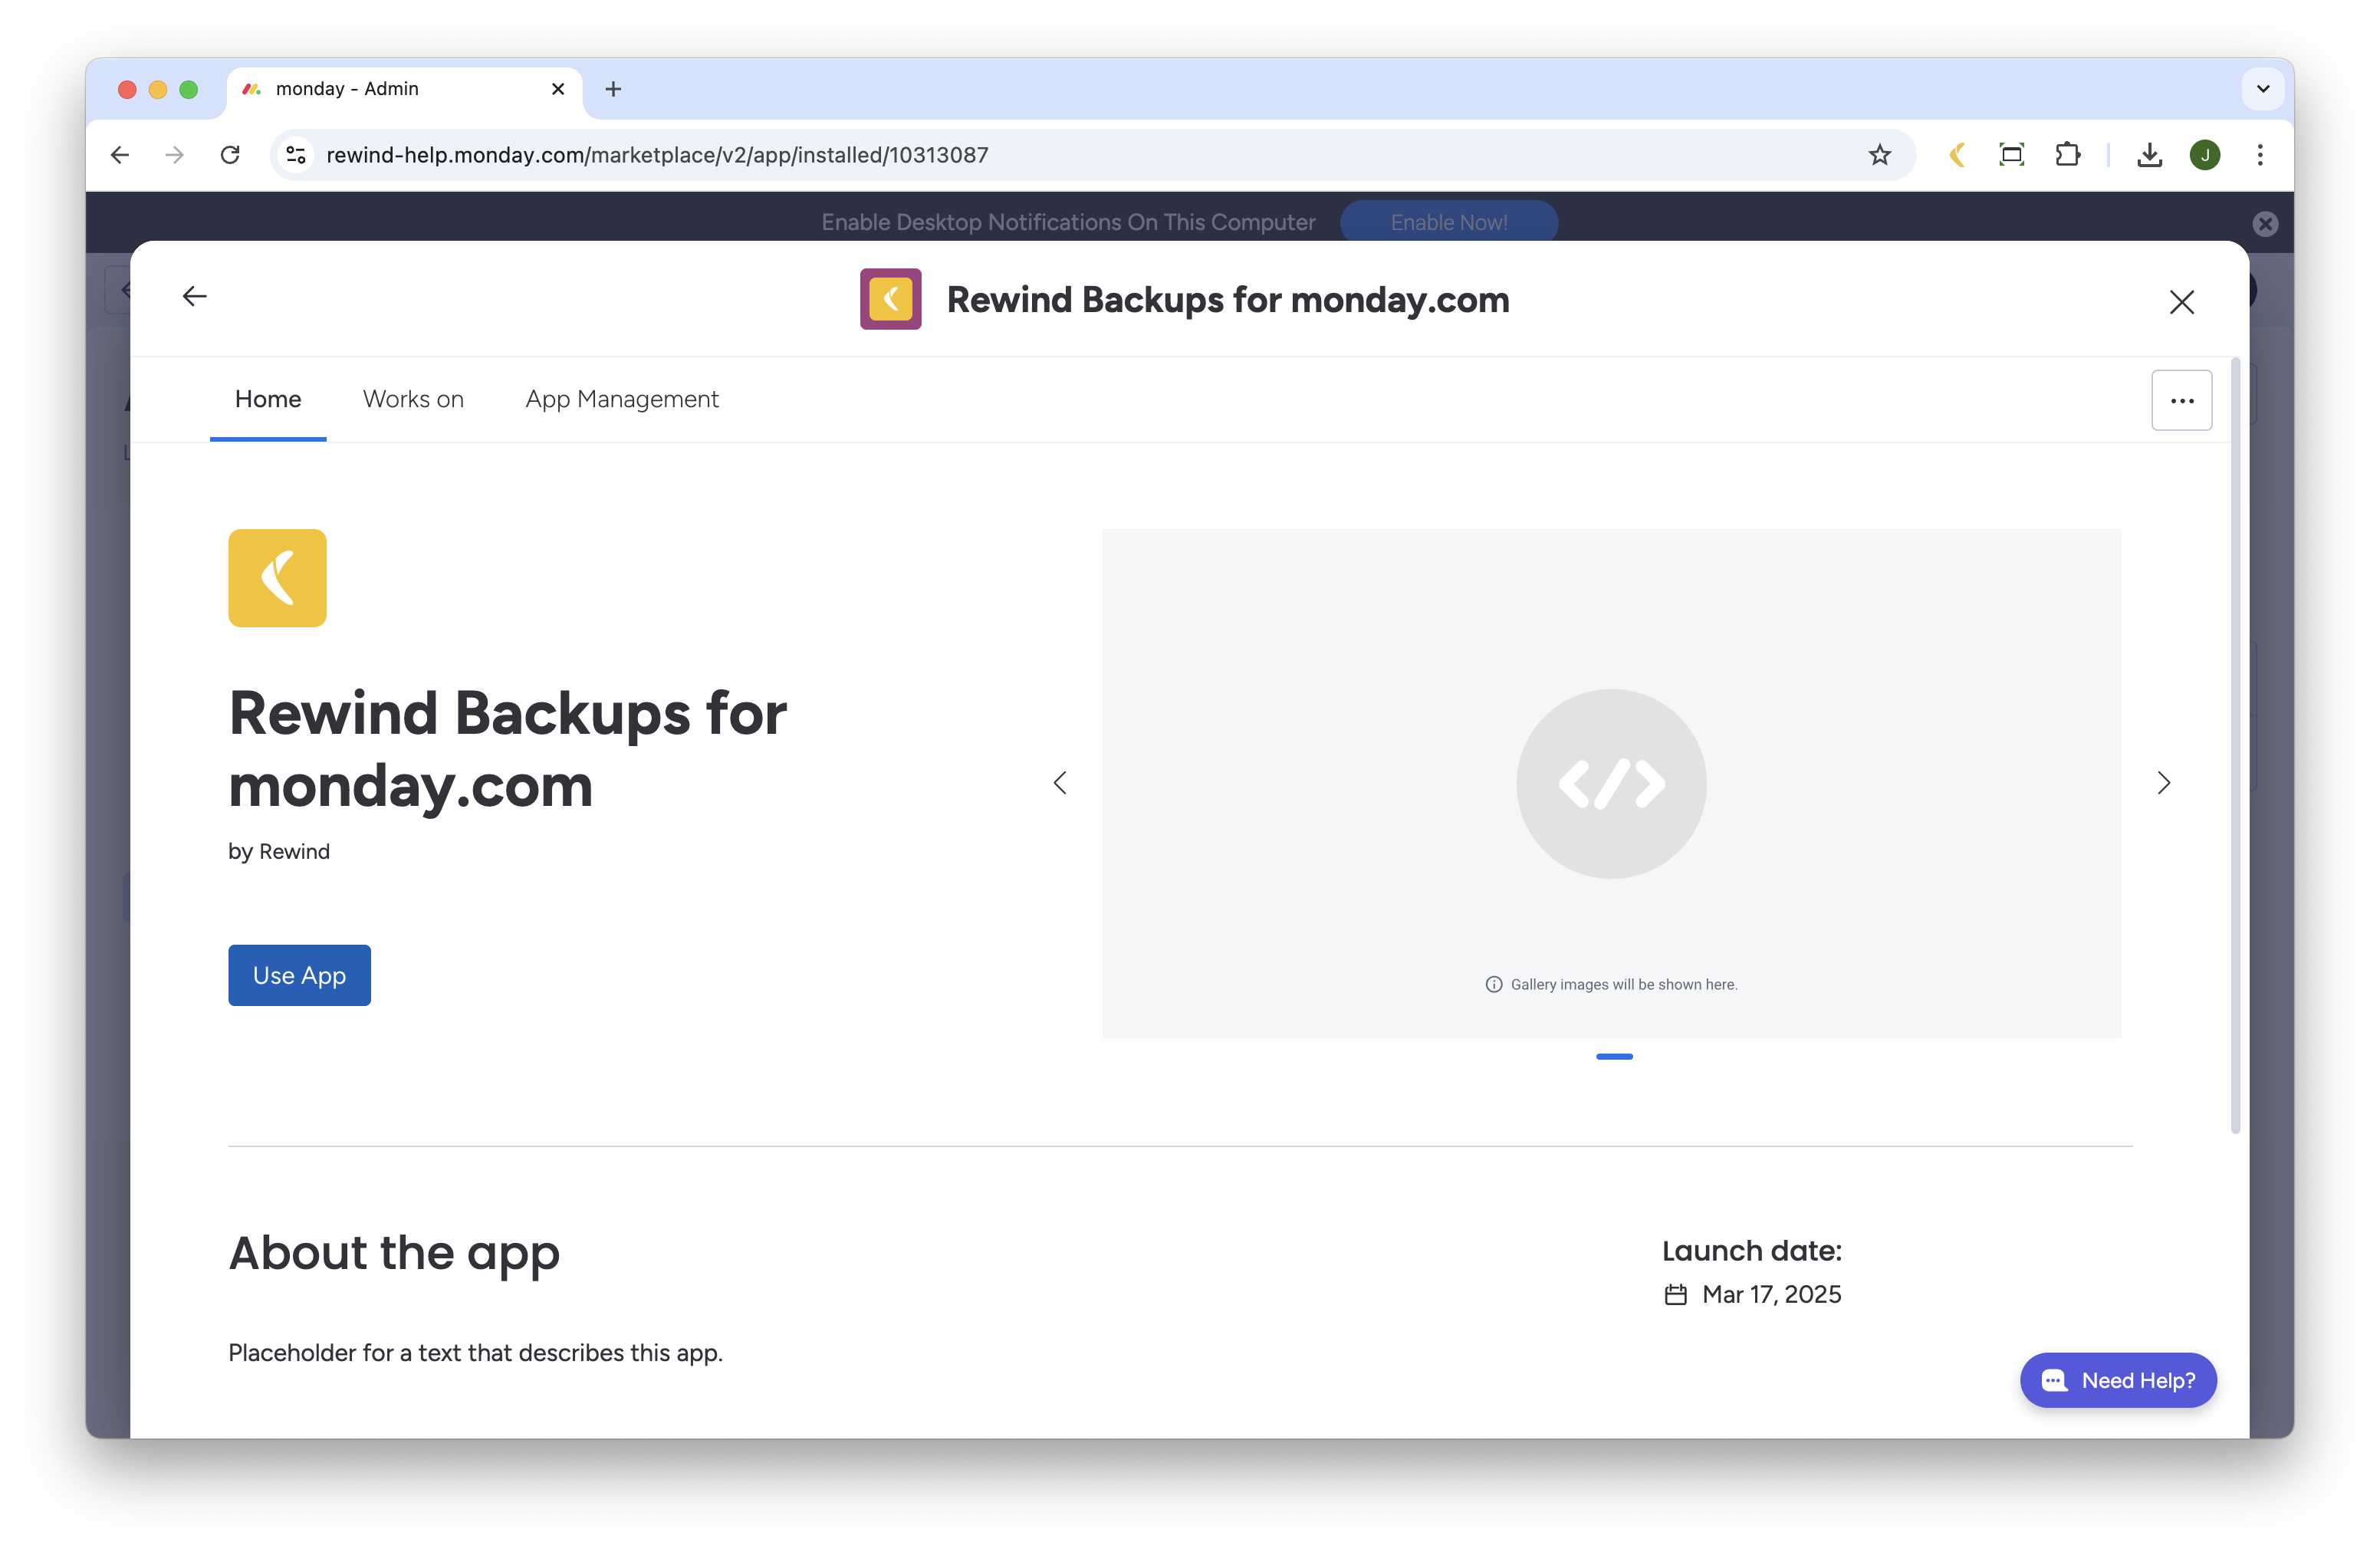Select the Home tab
The width and height of the screenshot is (2380, 1552).
tap(268, 399)
